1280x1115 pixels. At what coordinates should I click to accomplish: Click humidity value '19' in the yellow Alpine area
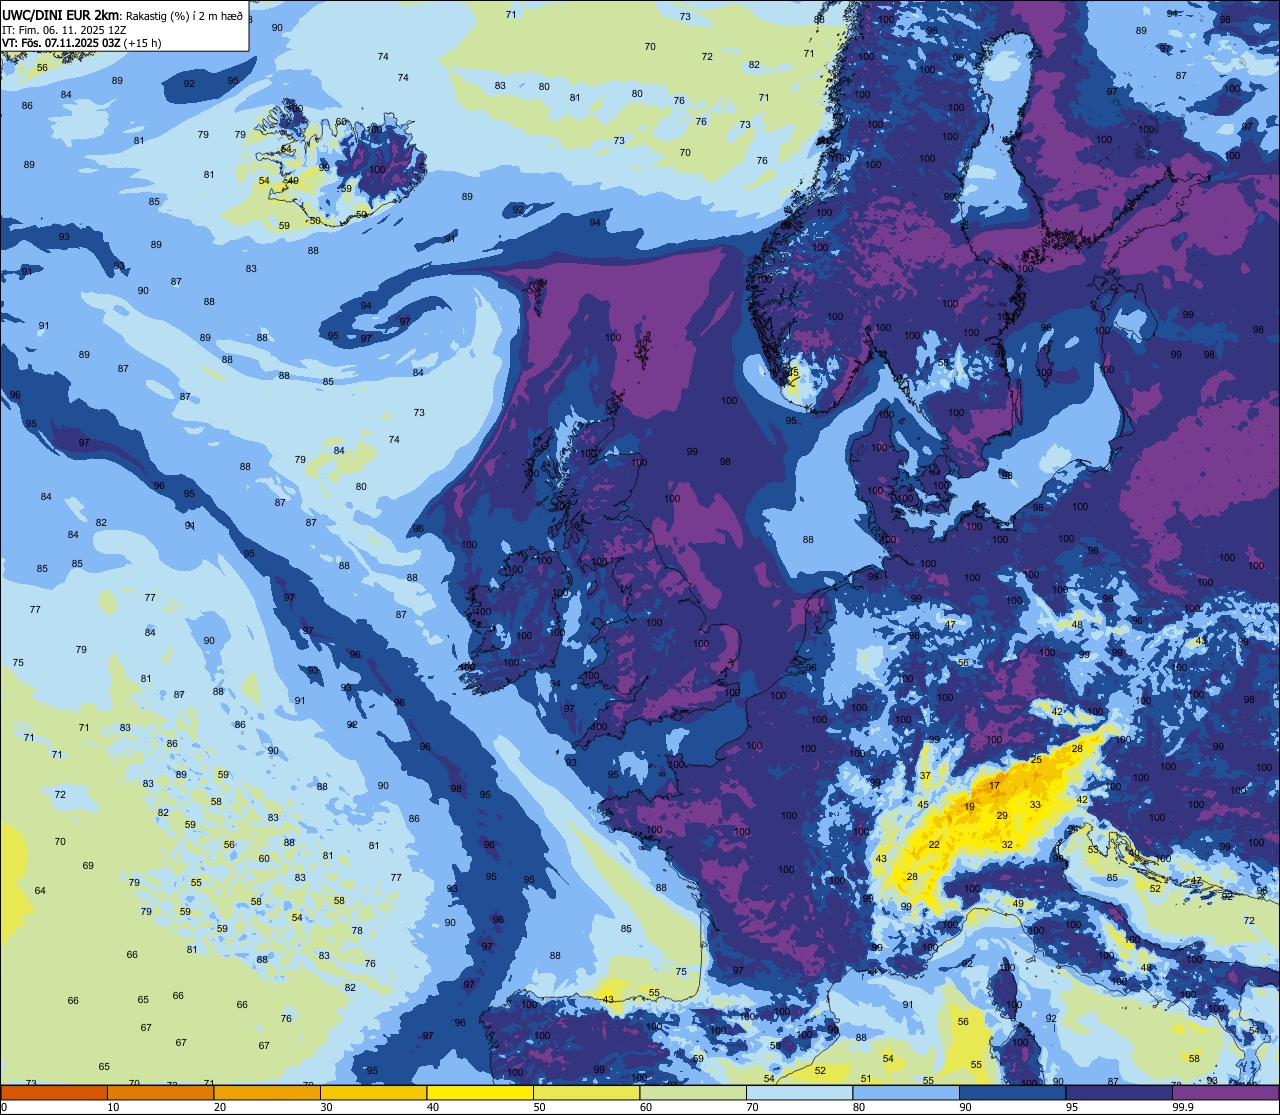969,807
